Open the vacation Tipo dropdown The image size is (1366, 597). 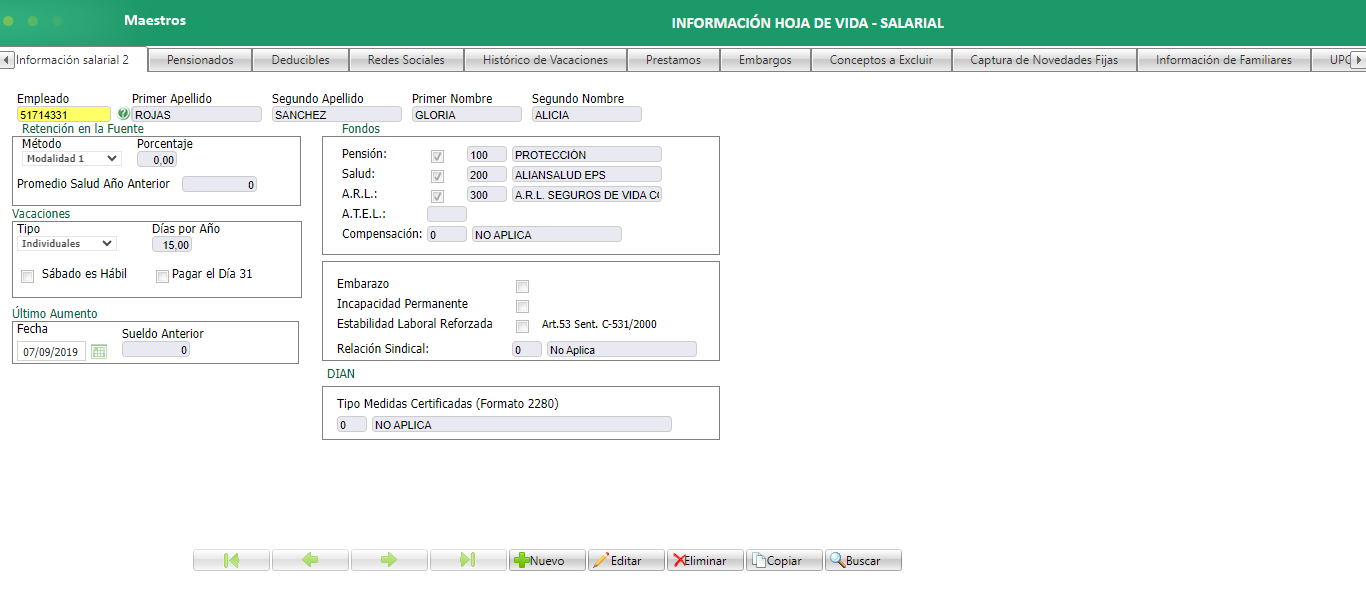click(x=67, y=243)
